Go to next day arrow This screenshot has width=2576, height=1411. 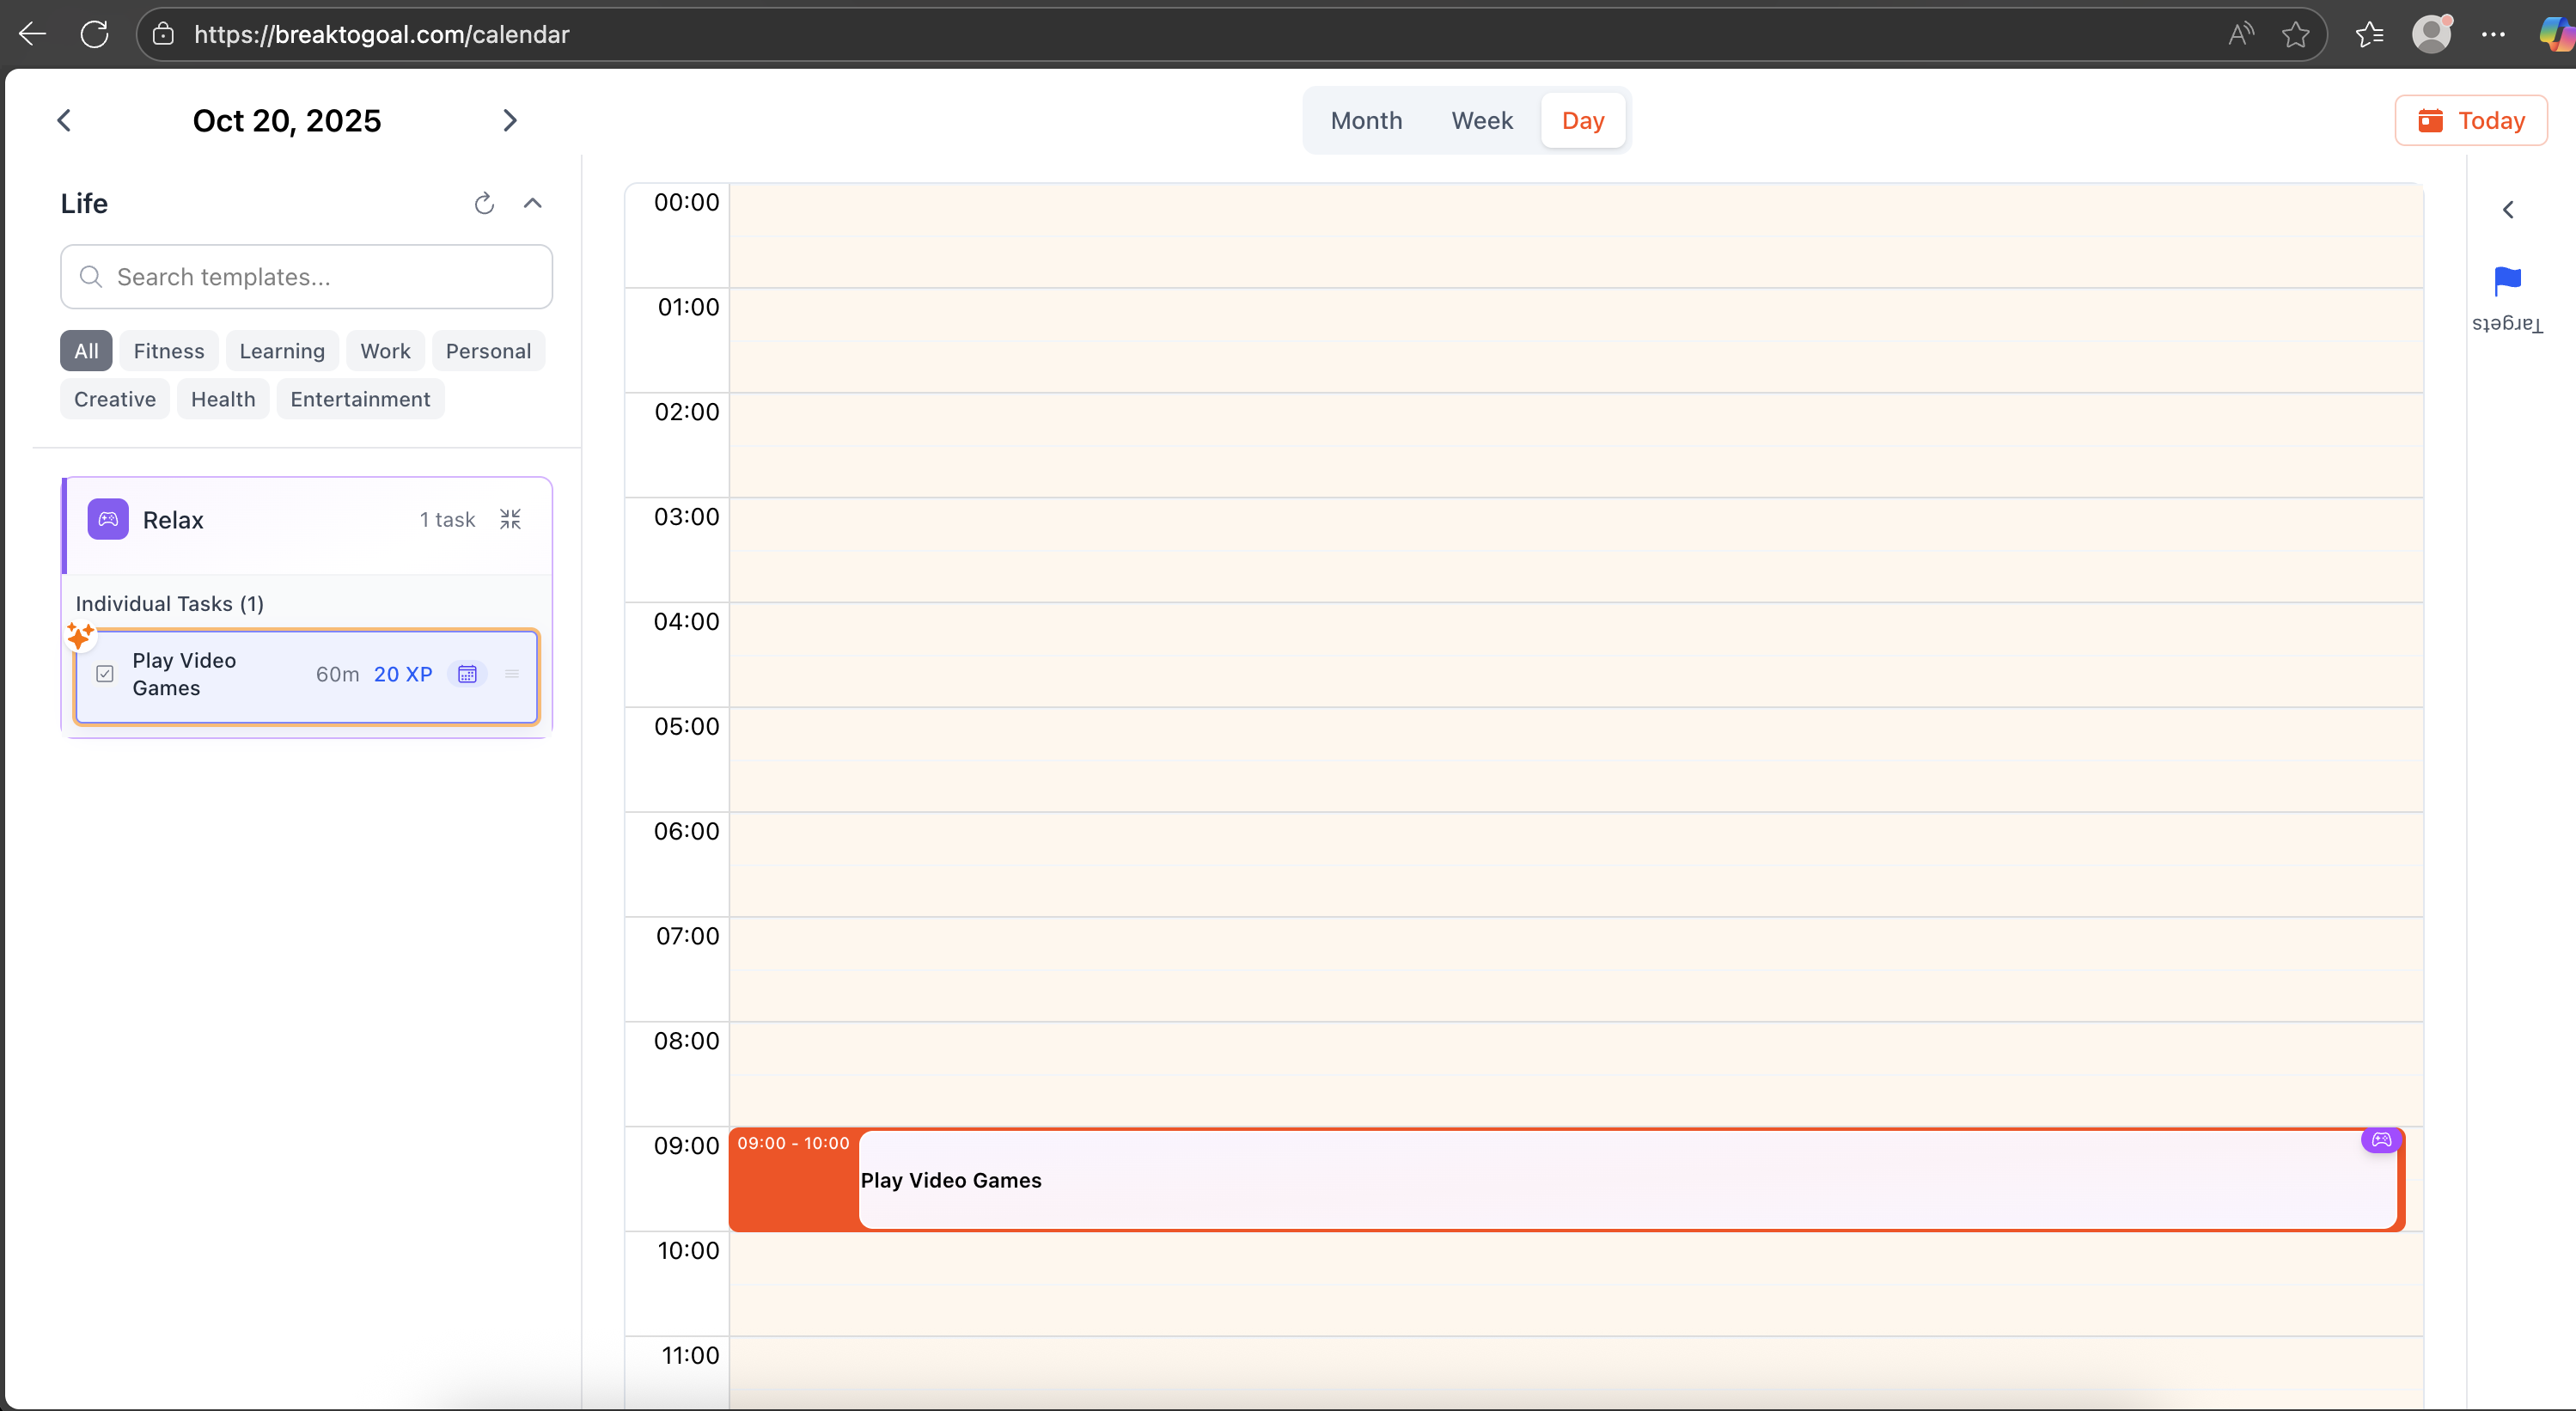510,120
